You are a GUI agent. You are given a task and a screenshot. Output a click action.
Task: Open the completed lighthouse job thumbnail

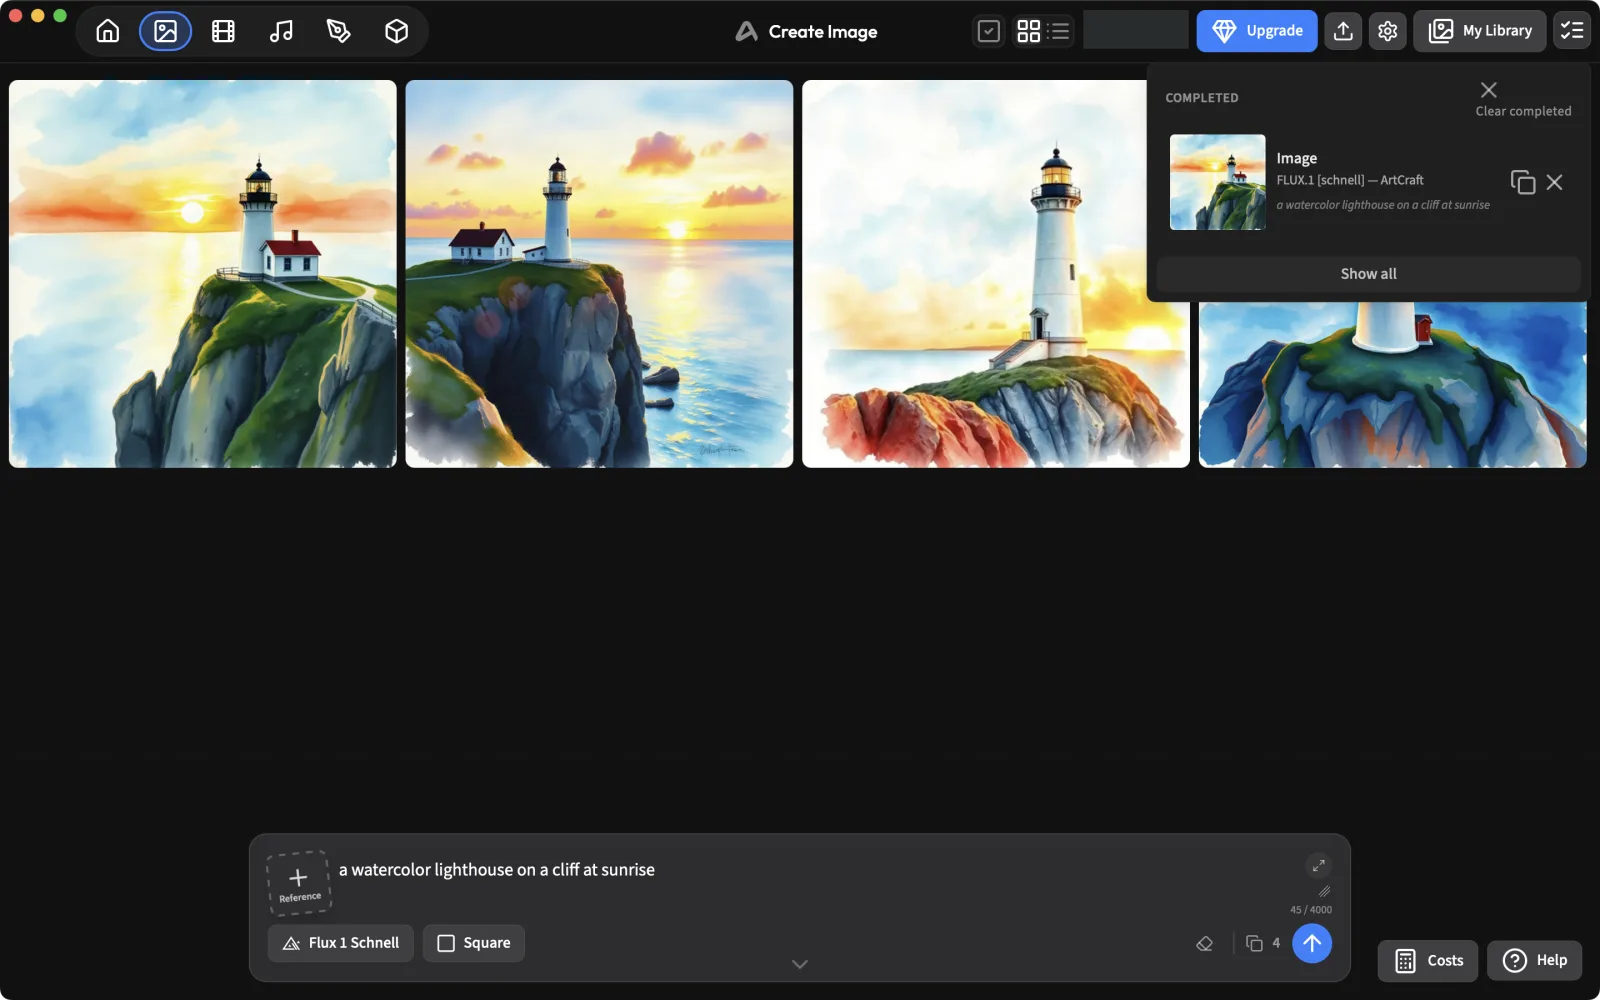pos(1217,182)
